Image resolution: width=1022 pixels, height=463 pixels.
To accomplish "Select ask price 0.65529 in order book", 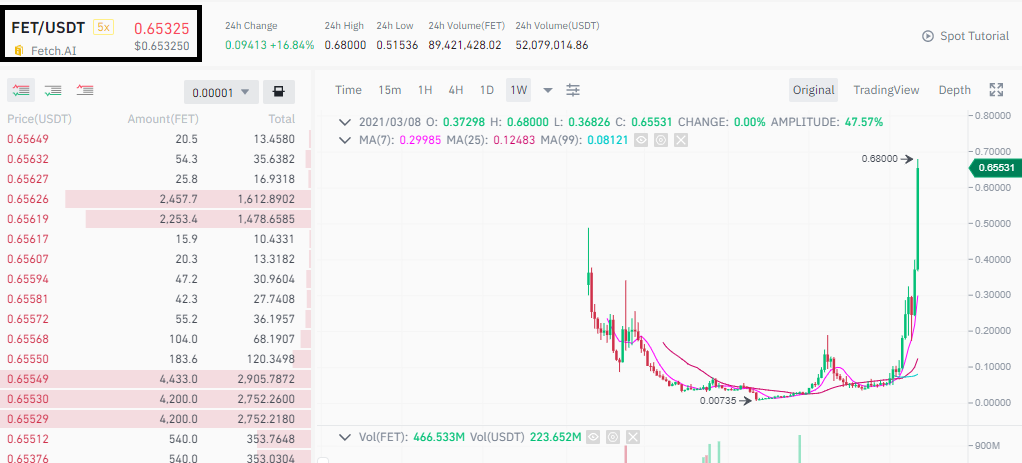I will 28,419.
